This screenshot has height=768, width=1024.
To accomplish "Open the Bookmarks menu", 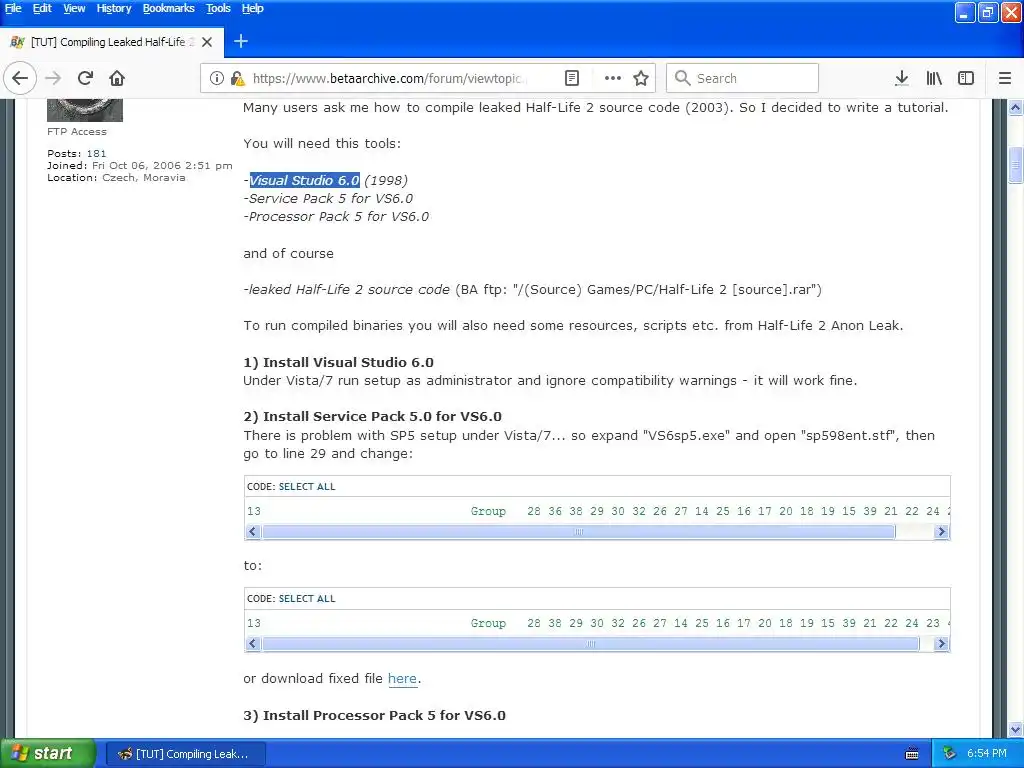I will tap(168, 8).
